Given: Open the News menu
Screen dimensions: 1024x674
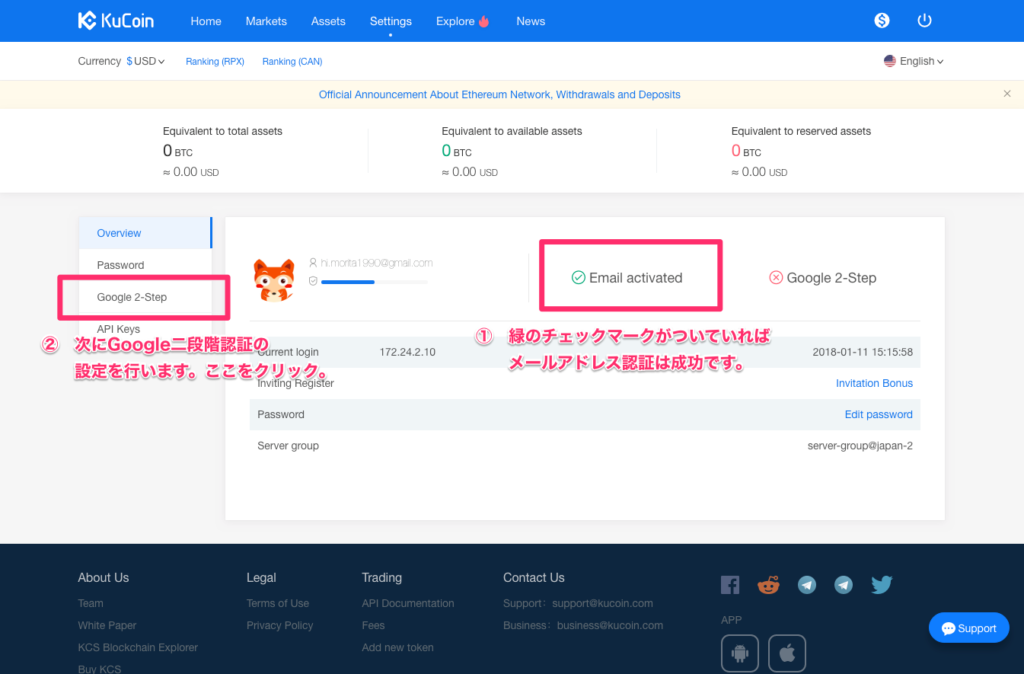Looking at the screenshot, I should [x=530, y=21].
